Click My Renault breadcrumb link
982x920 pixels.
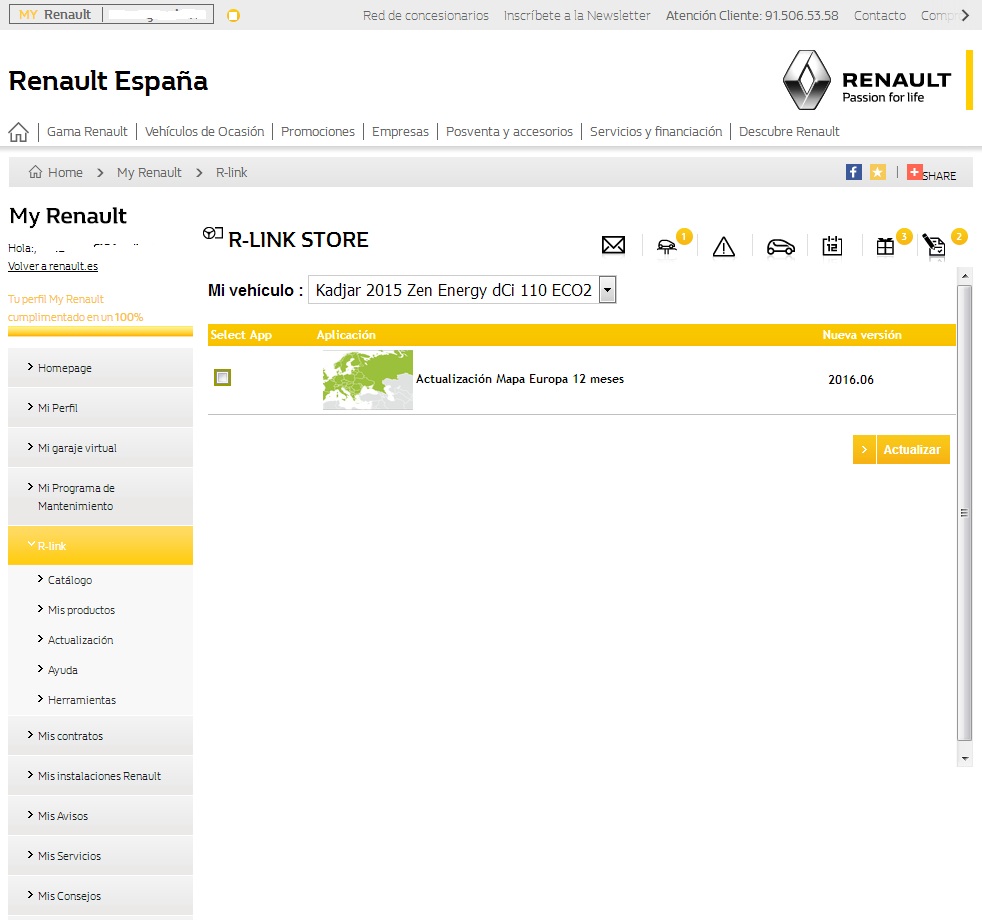click(x=149, y=172)
